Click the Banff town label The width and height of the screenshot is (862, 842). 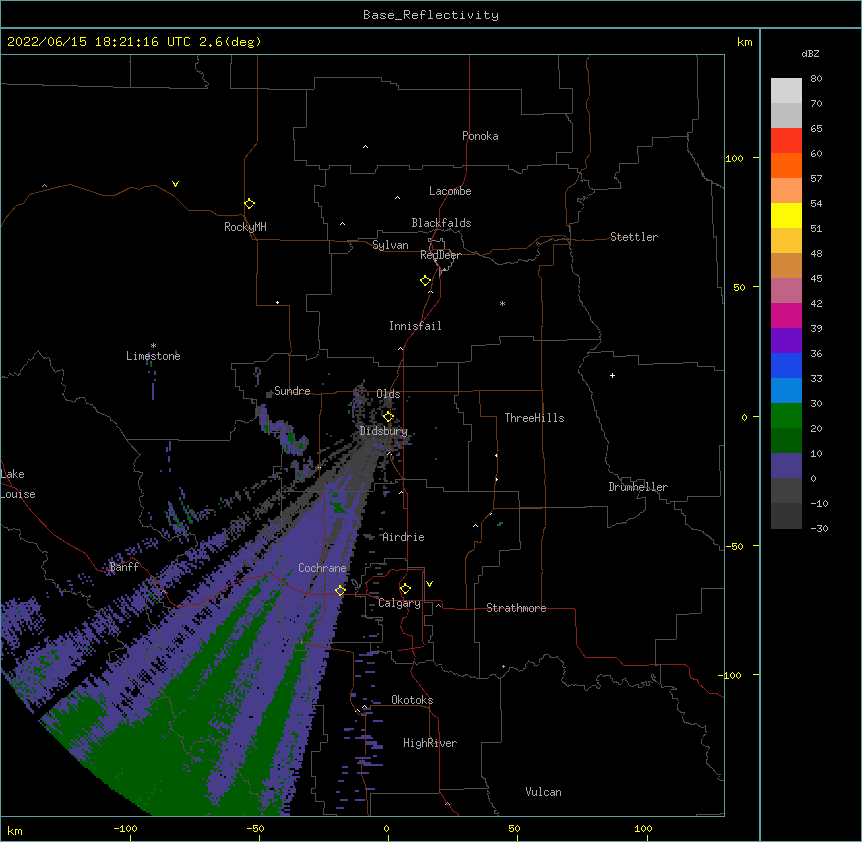[x=124, y=567]
